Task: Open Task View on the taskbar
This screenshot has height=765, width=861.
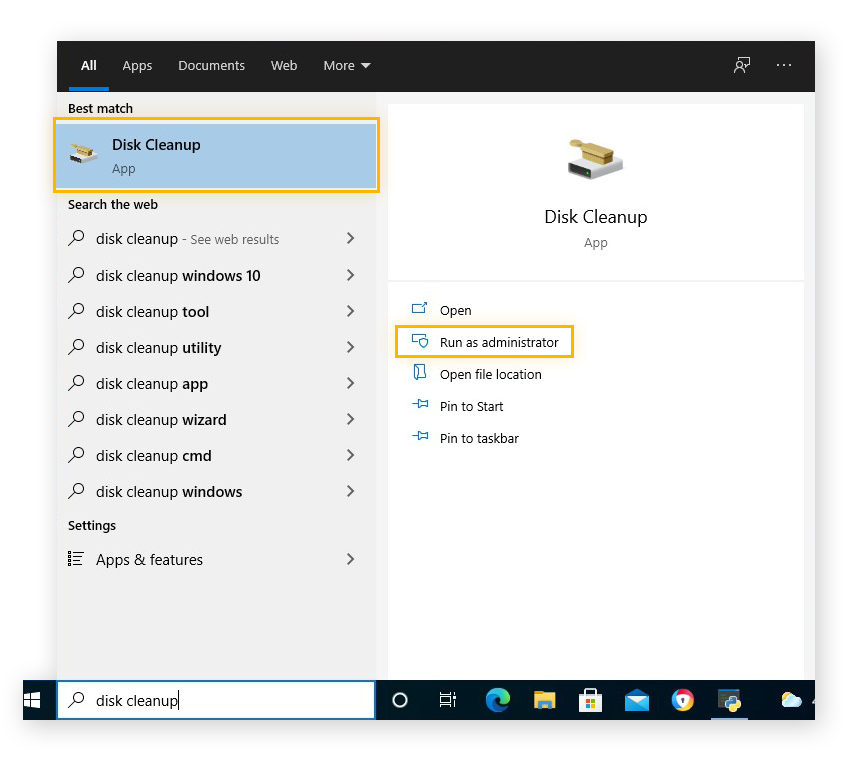Action: pyautogui.click(x=448, y=701)
